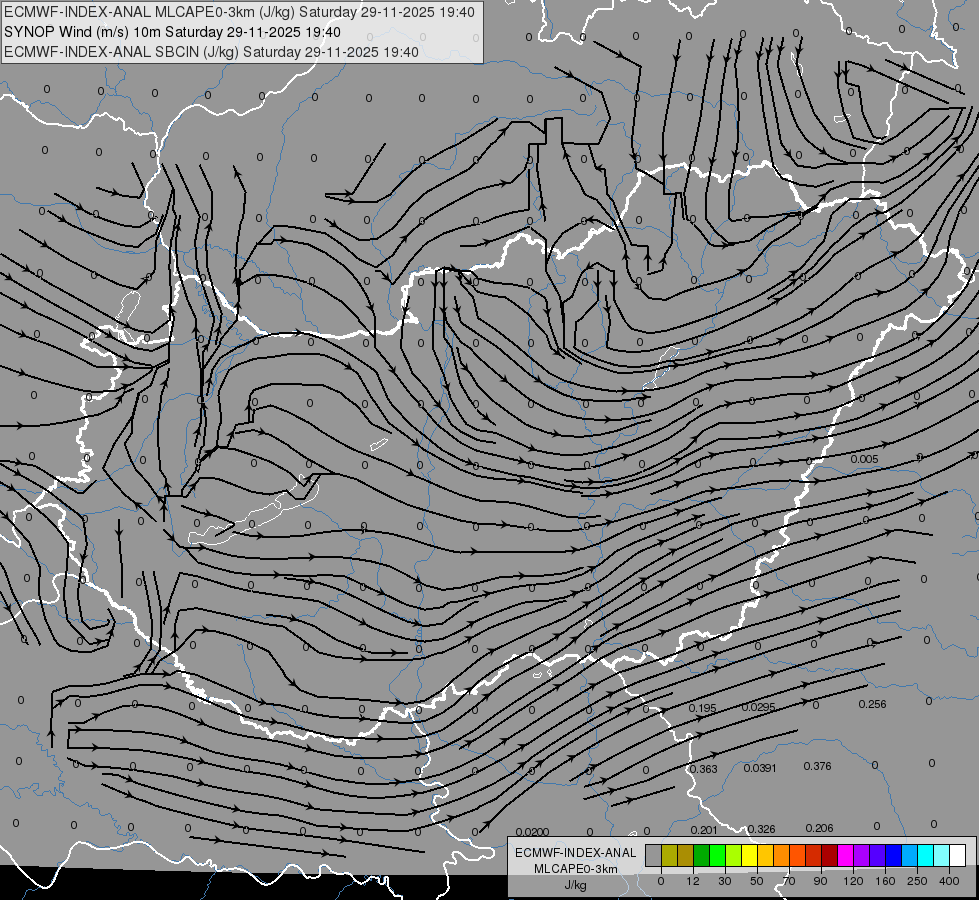Image resolution: width=979 pixels, height=900 pixels.
Task: Select the magenta legend color swatch
Action: [845, 855]
